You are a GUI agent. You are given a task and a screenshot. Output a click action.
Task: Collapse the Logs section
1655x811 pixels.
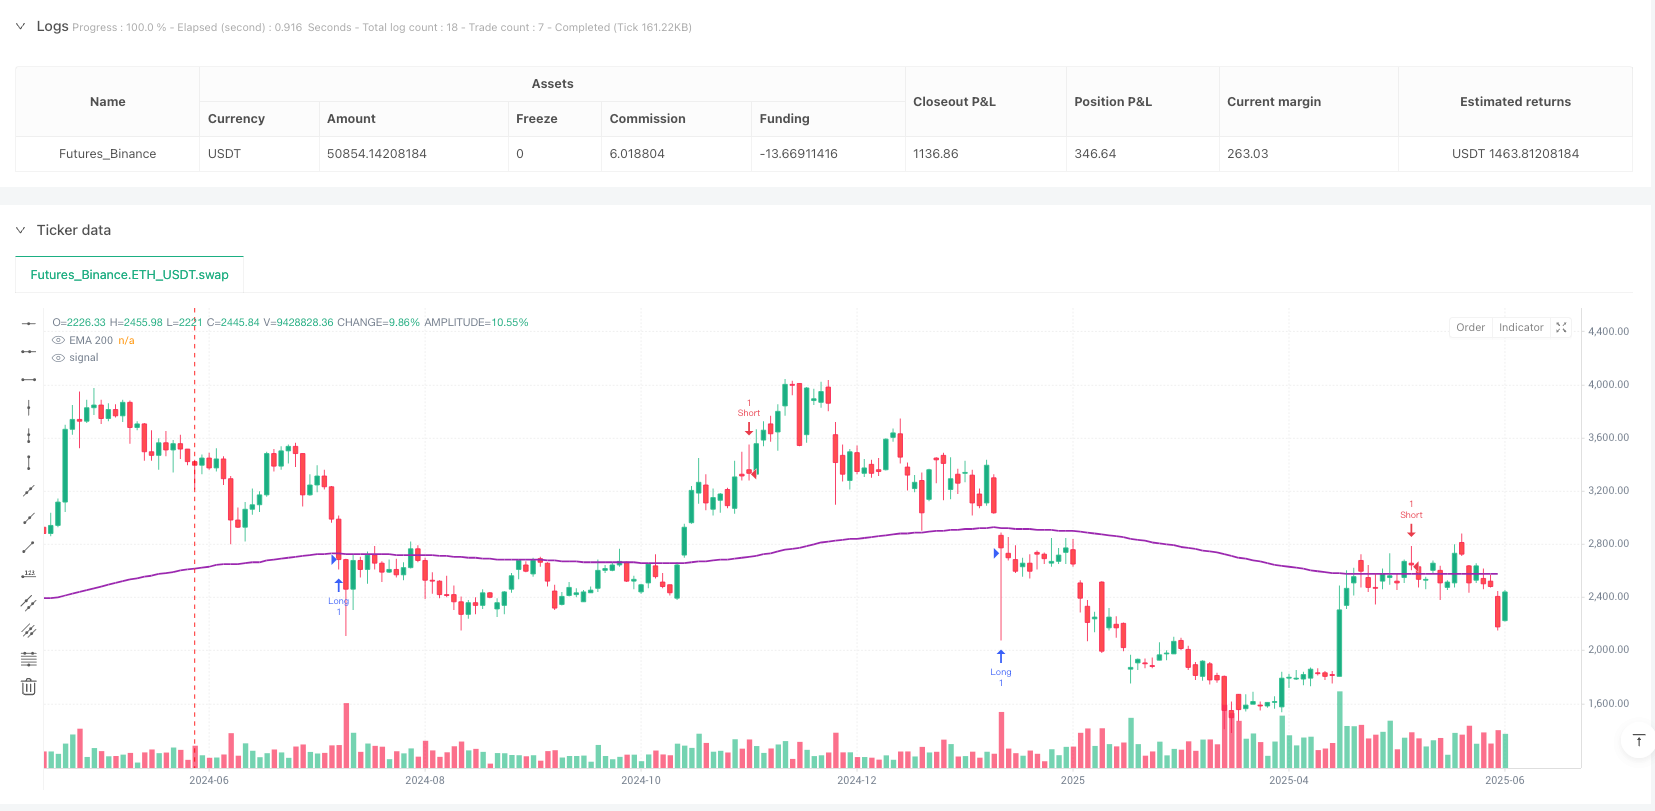21,27
